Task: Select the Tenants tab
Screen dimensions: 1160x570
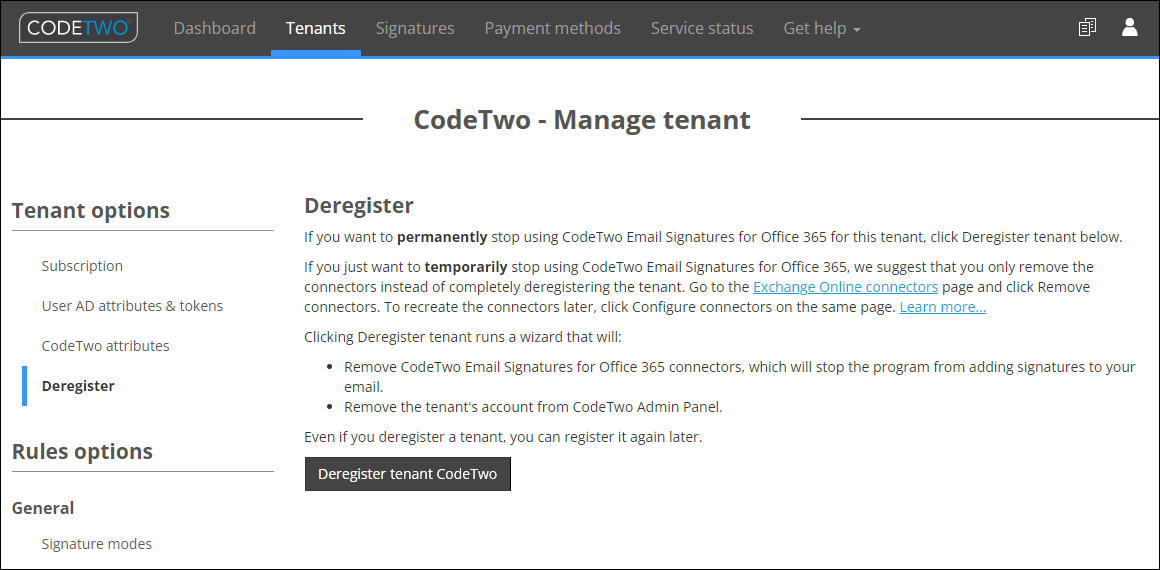Action: point(316,28)
